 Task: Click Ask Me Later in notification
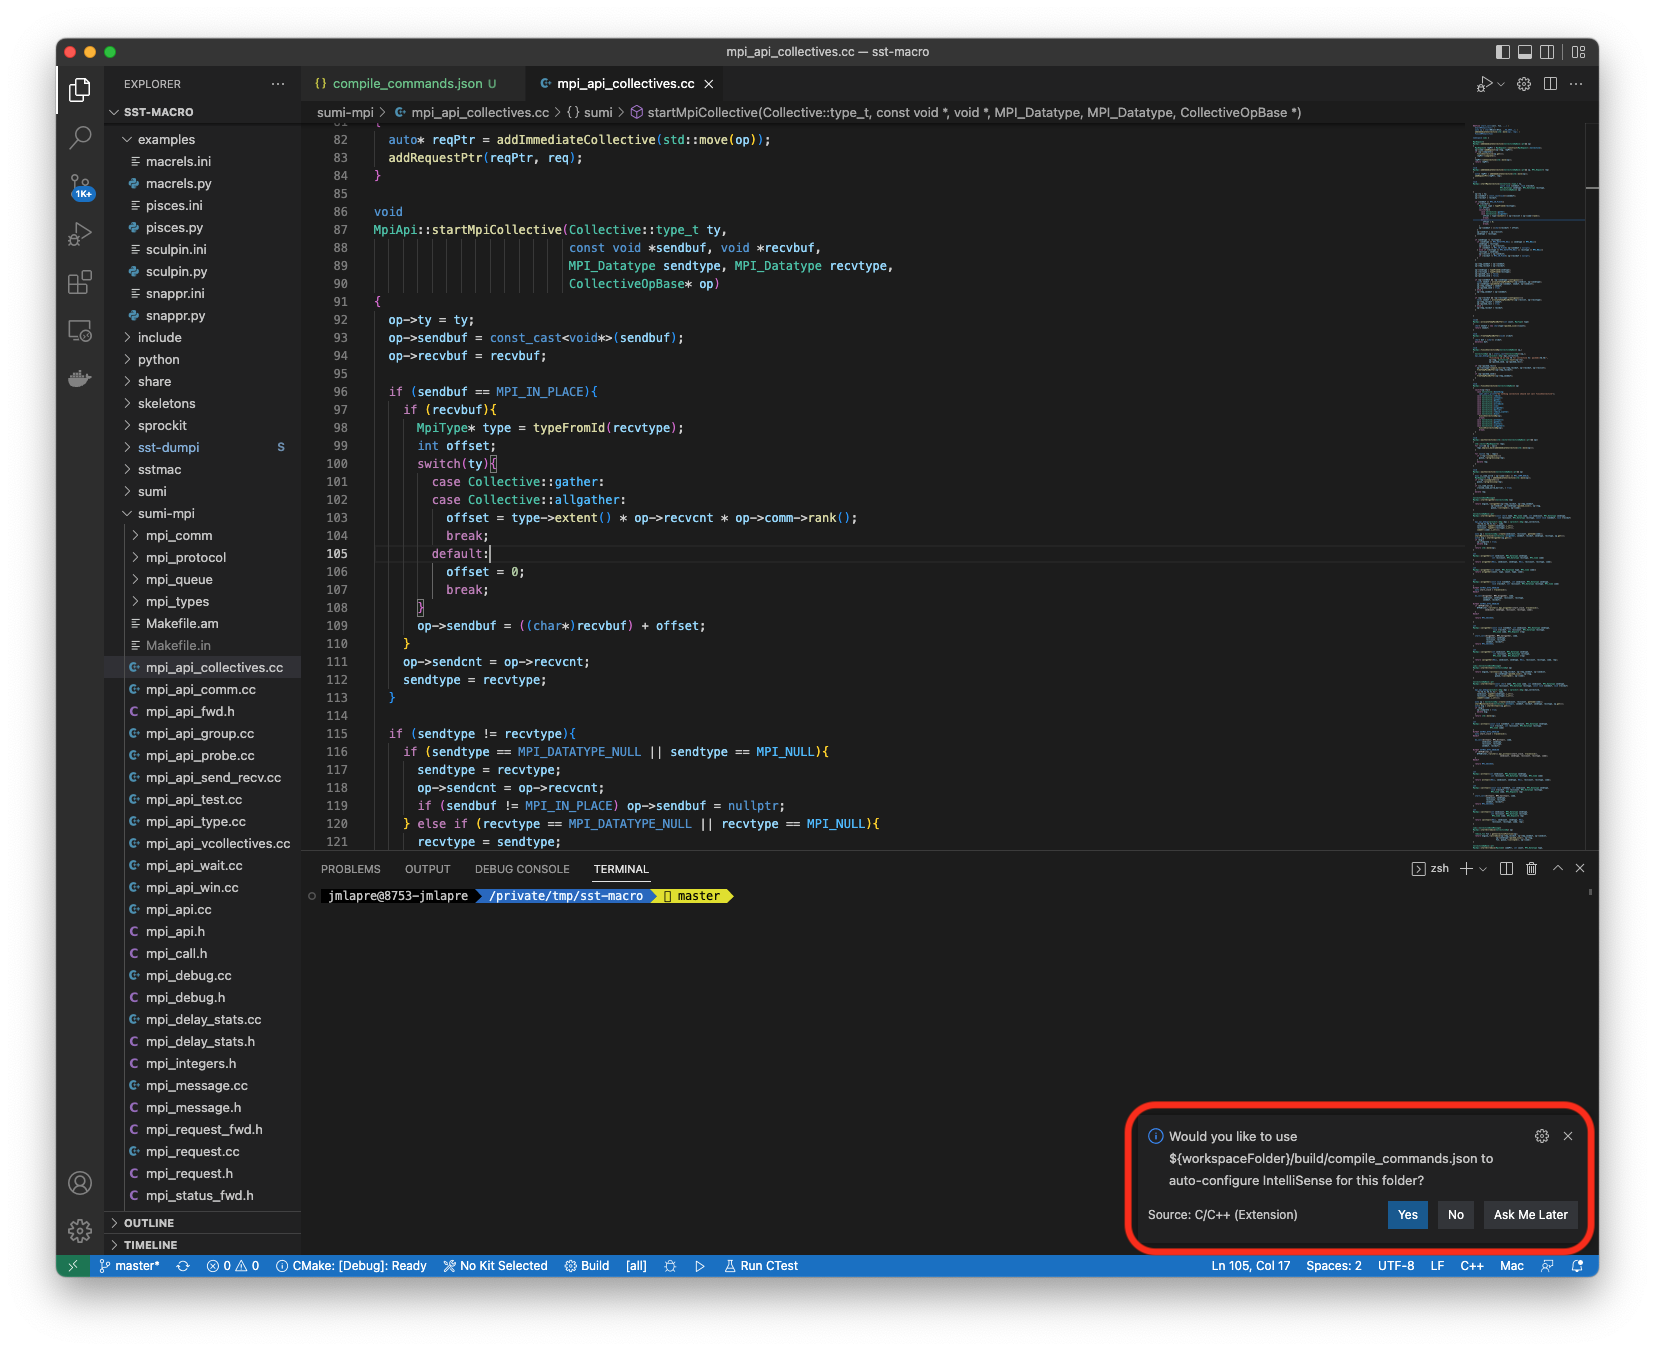[x=1530, y=1215]
